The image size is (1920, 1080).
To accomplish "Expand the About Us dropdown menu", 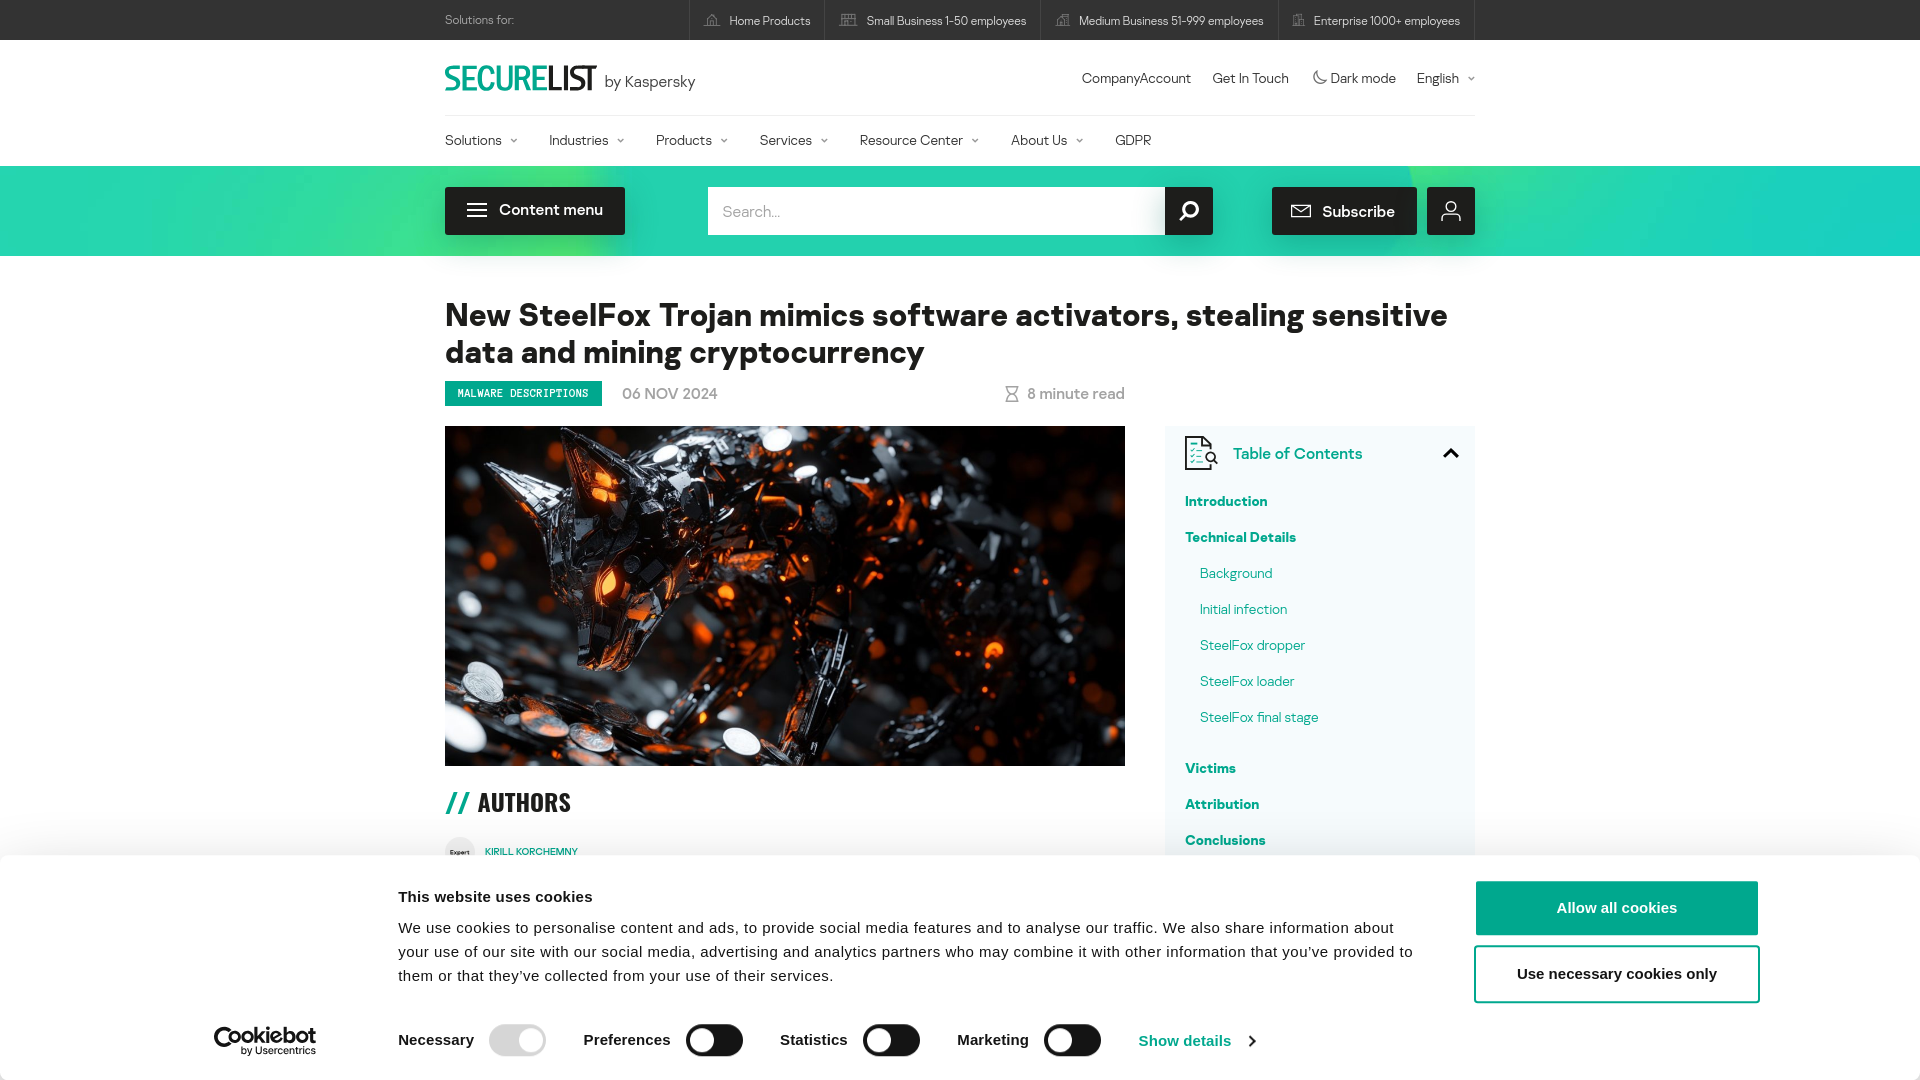I will (1047, 140).
